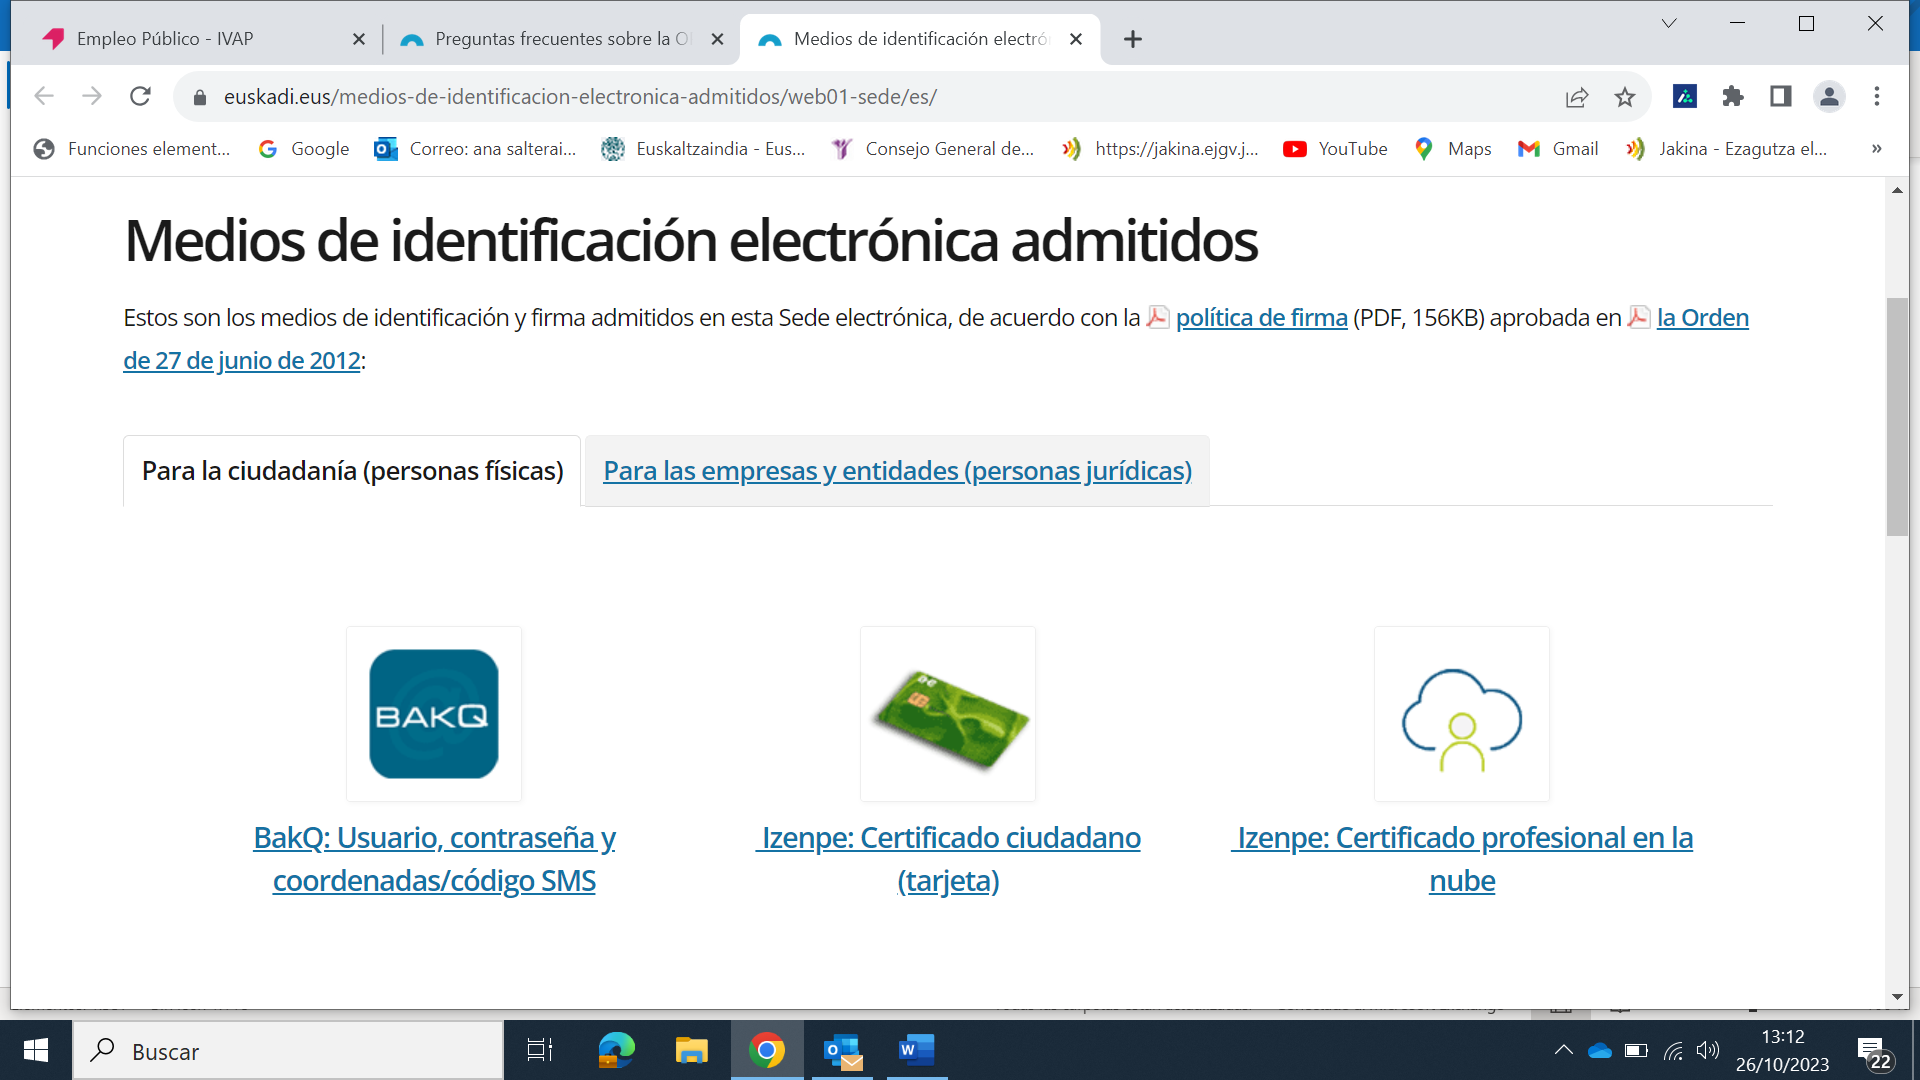Image resolution: width=1920 pixels, height=1080 pixels.
Task: Click the green Izenpe card image
Action: coord(948,714)
